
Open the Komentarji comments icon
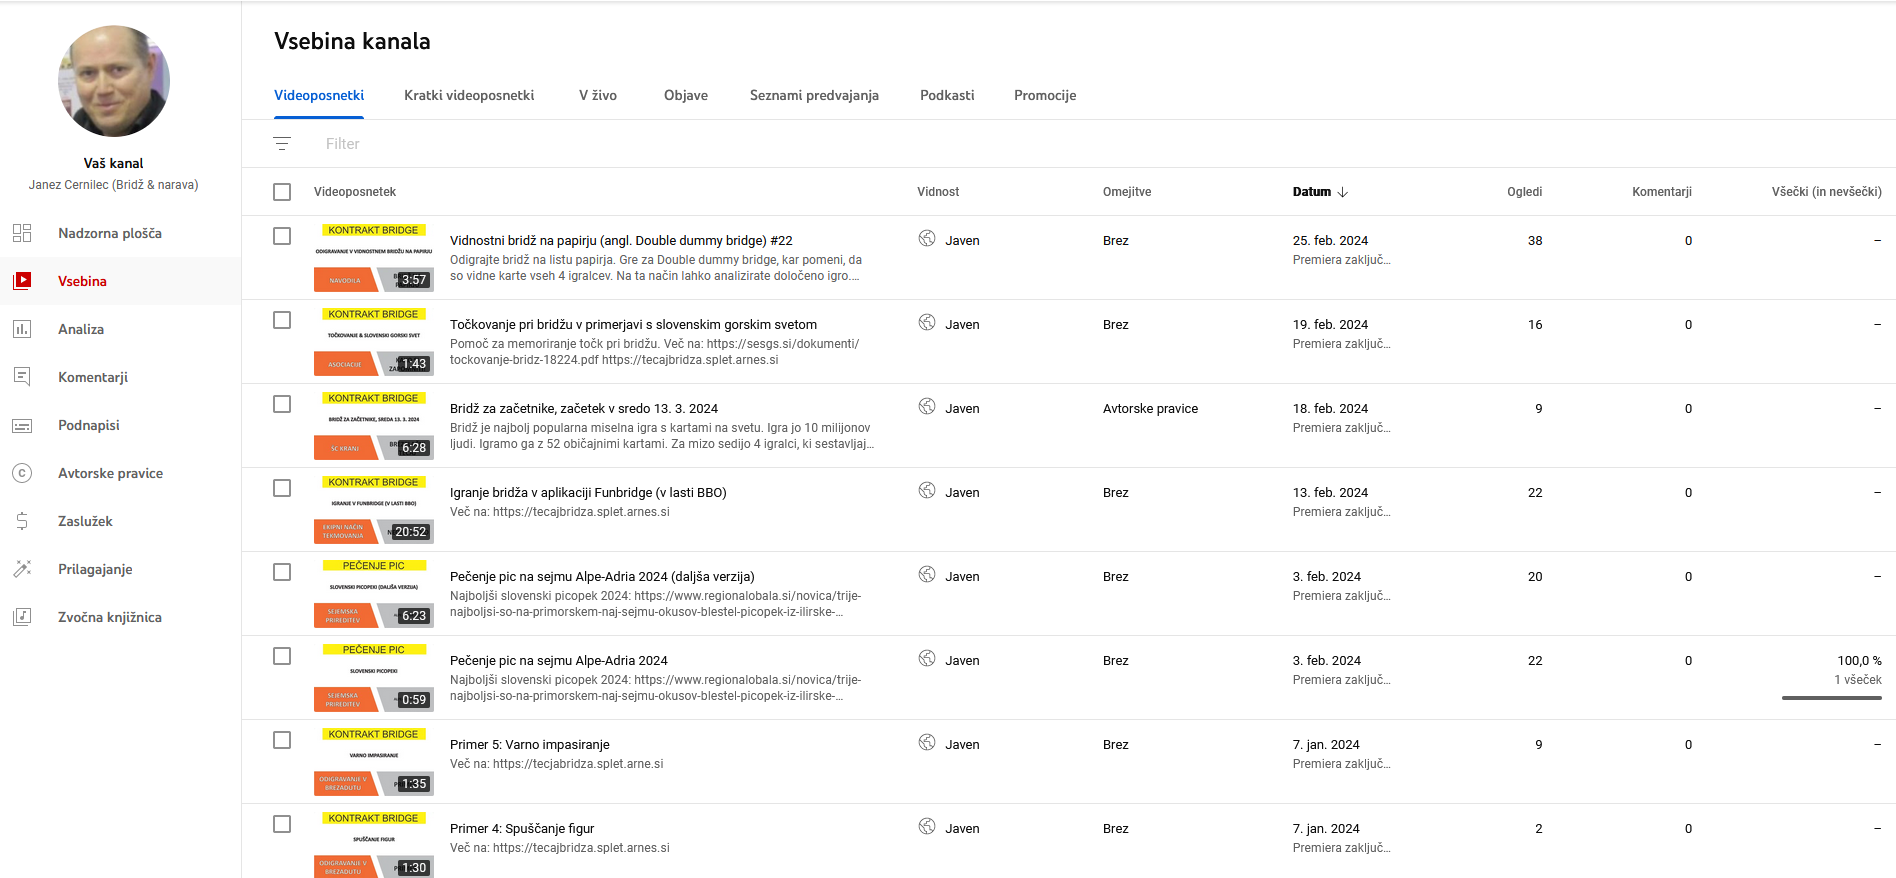pos(22,377)
